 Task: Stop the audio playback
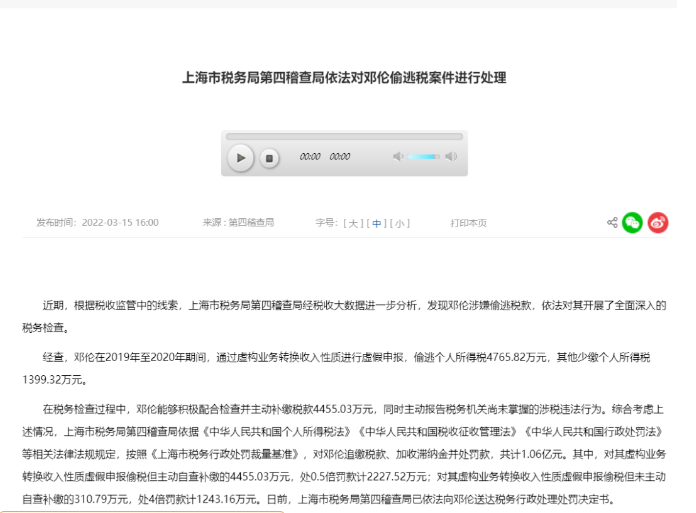[x=269, y=158]
